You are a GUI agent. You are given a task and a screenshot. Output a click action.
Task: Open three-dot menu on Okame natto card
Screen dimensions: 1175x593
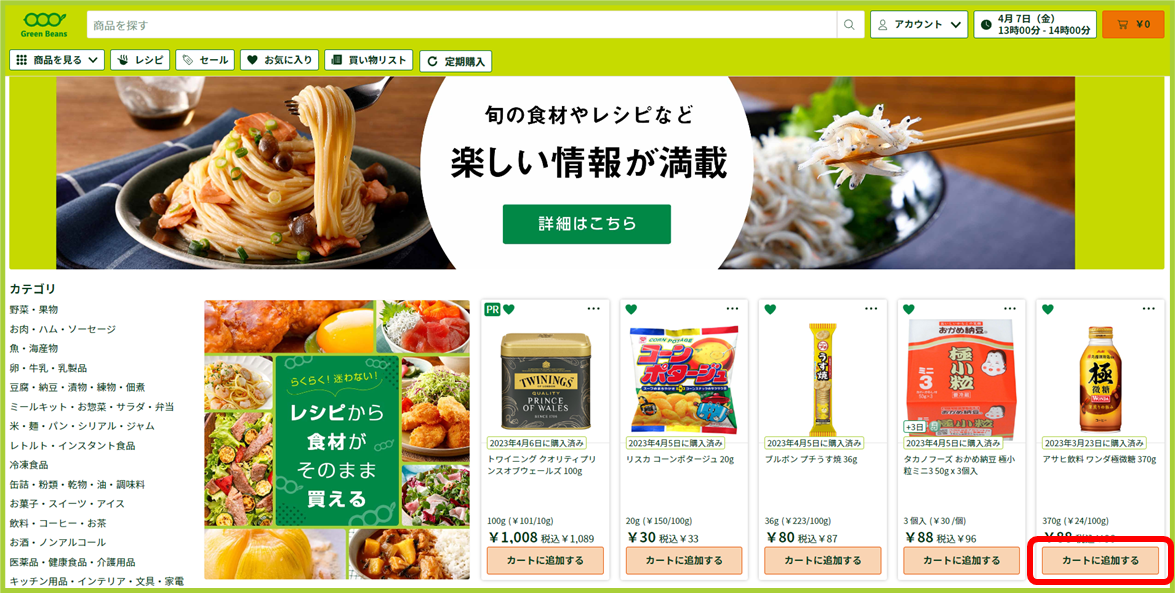(1010, 309)
